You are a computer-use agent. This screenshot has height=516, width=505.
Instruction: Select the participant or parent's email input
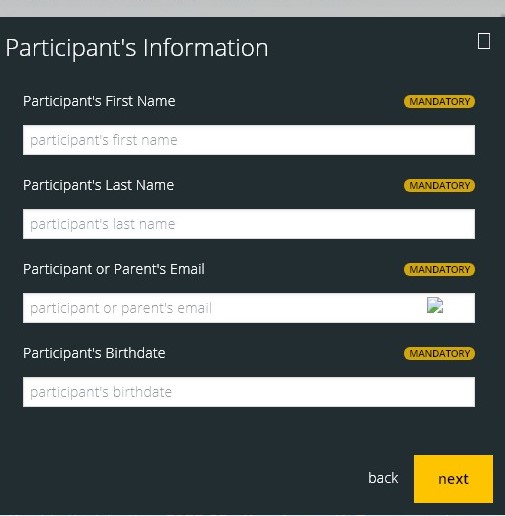pyautogui.click(x=249, y=308)
